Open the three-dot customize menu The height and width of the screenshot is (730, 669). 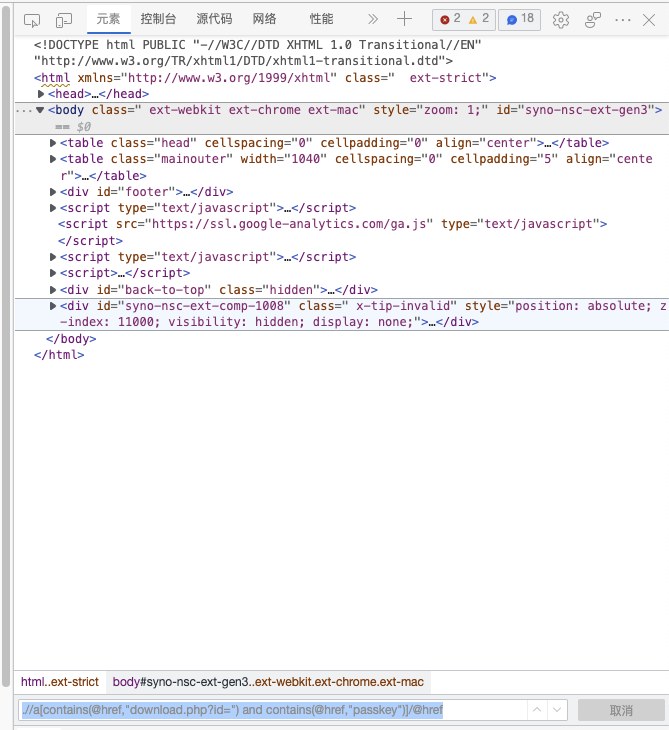click(623, 19)
